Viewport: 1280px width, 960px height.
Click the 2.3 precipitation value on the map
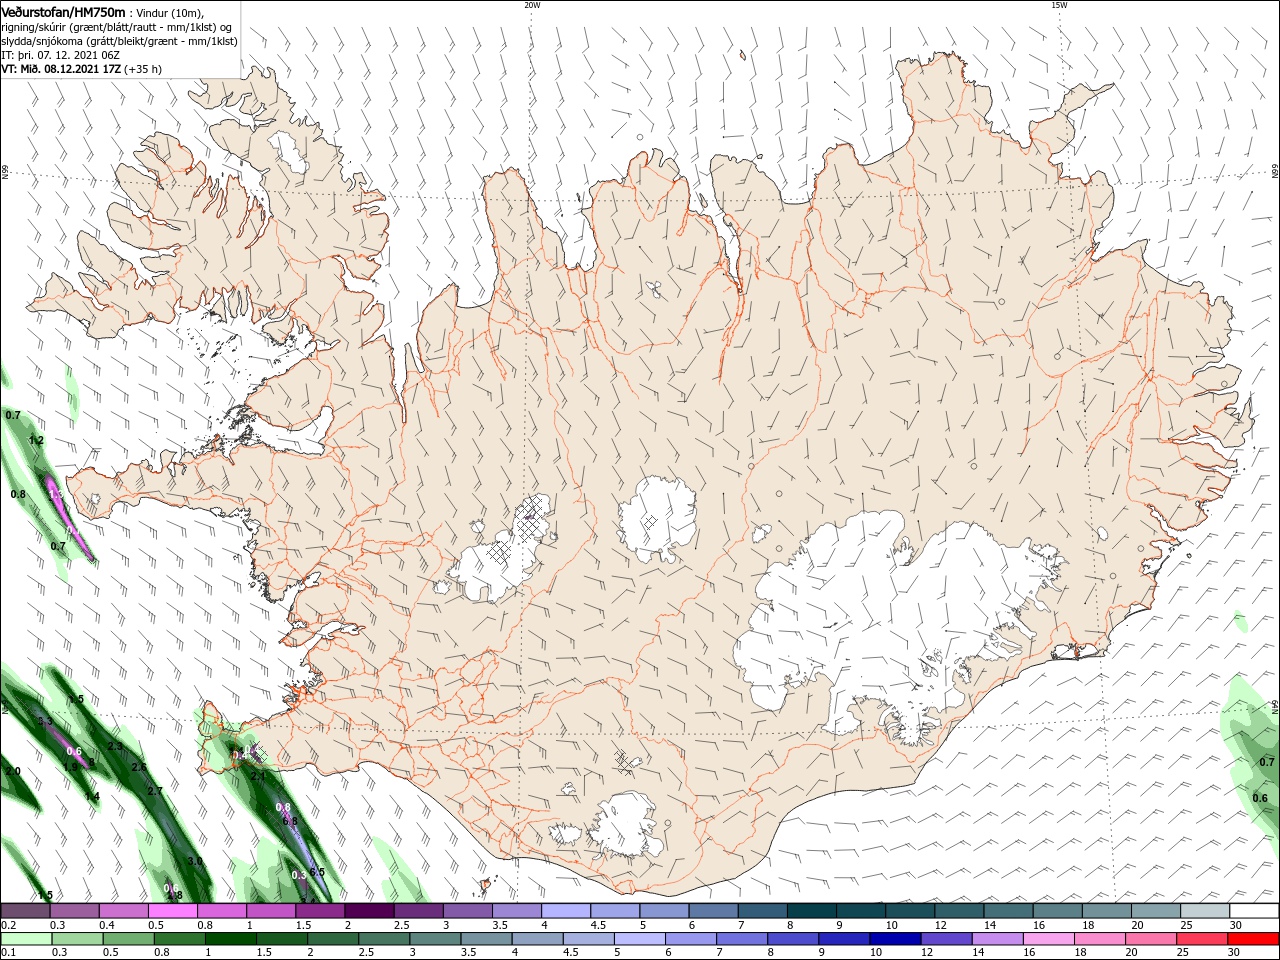pos(115,747)
